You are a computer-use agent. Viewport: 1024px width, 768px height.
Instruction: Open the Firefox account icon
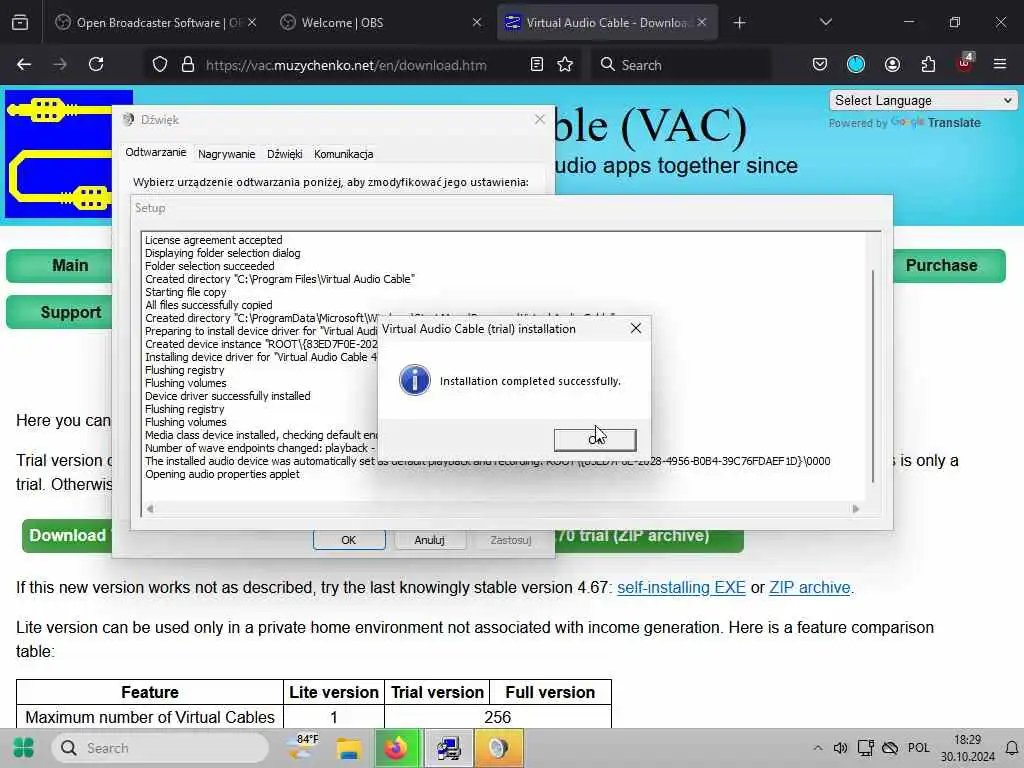point(892,65)
